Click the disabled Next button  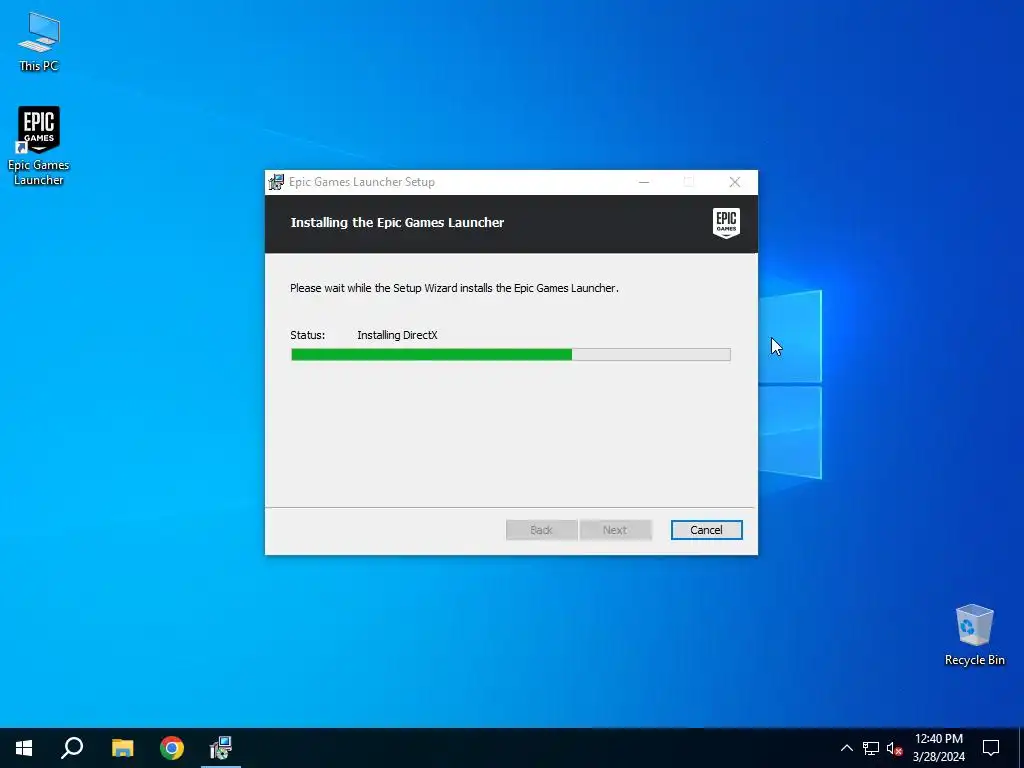pos(615,530)
